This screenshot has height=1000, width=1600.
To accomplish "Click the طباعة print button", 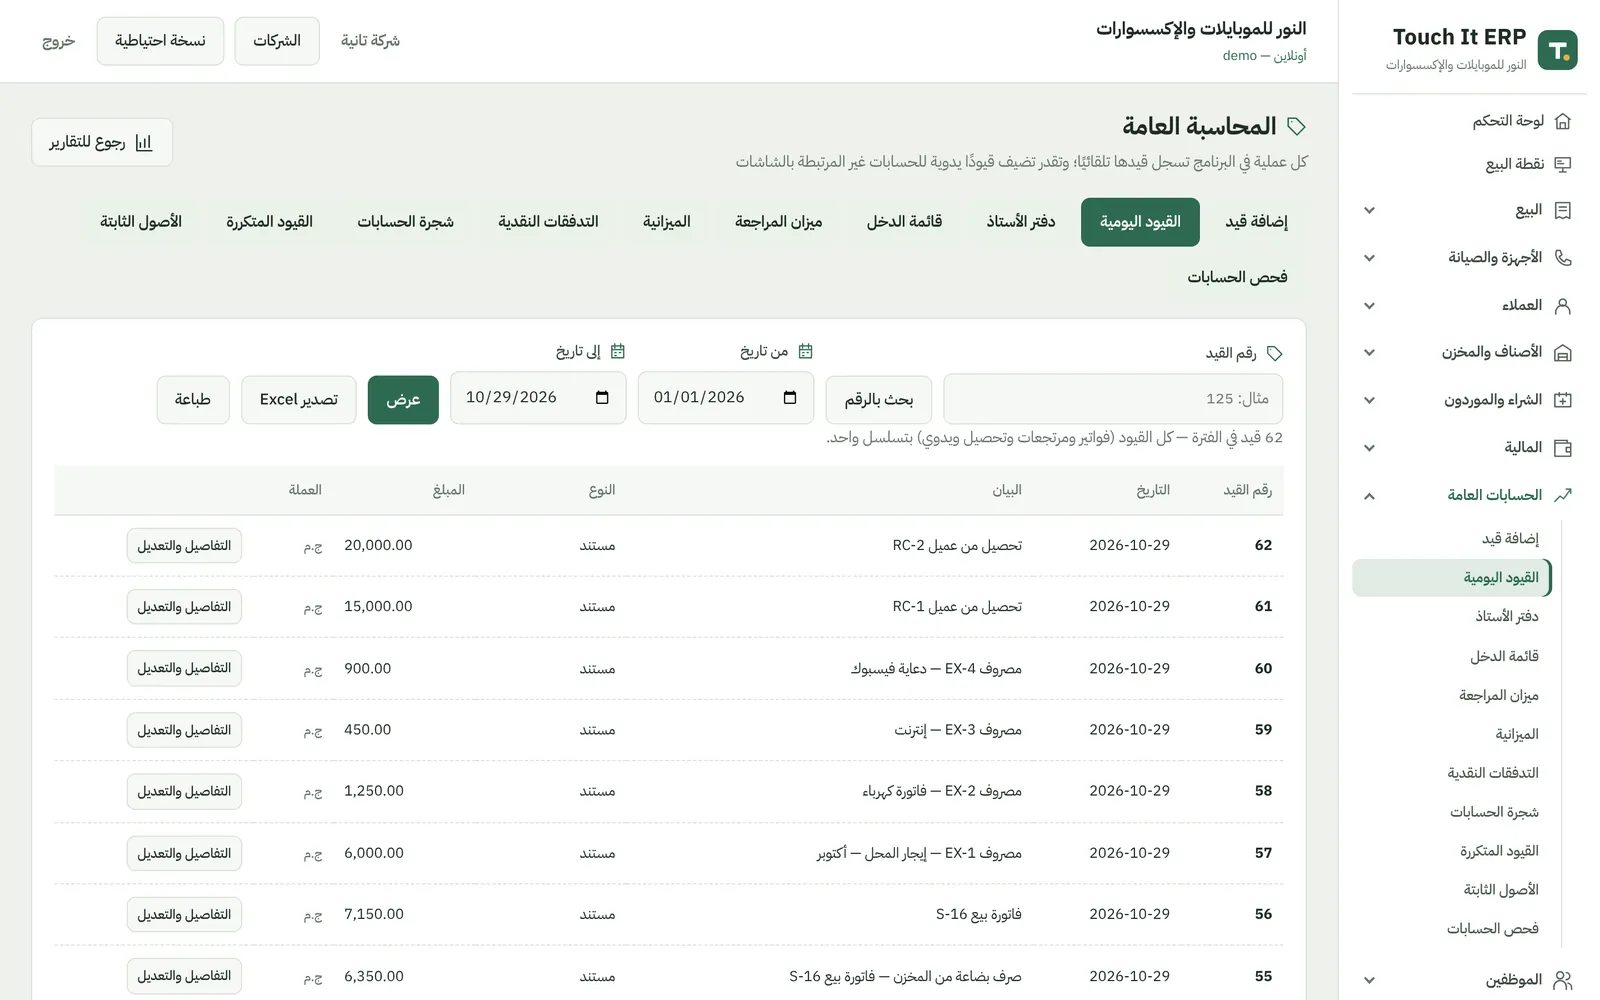I will tap(193, 400).
